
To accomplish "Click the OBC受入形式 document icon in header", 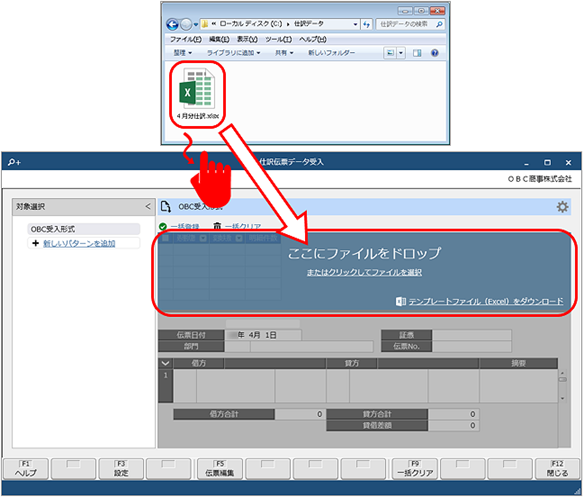I will click(166, 207).
